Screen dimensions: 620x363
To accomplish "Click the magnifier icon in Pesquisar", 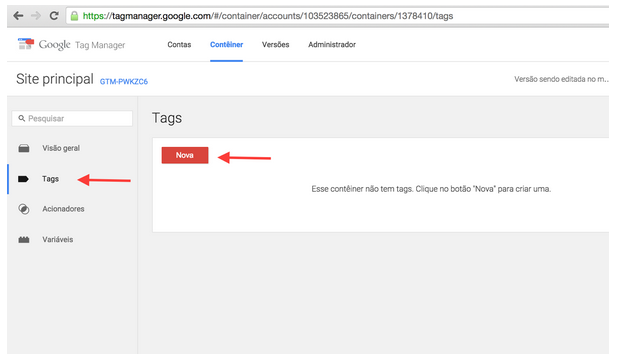I will click(x=22, y=118).
